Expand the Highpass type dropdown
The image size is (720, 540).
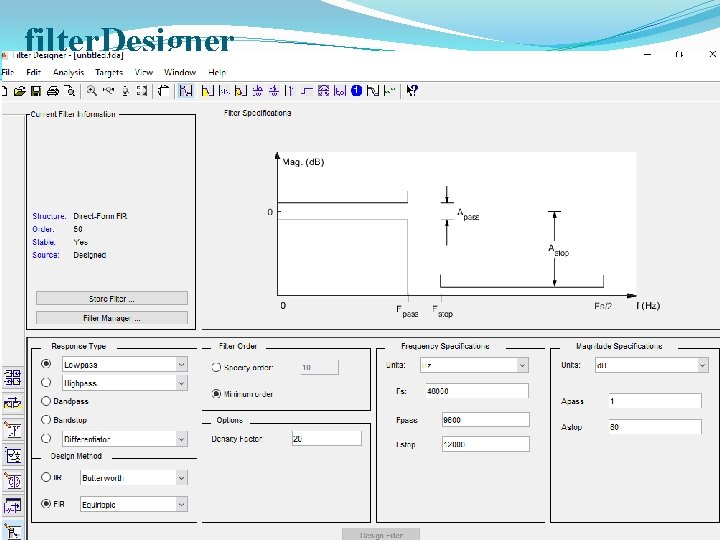tap(181, 383)
